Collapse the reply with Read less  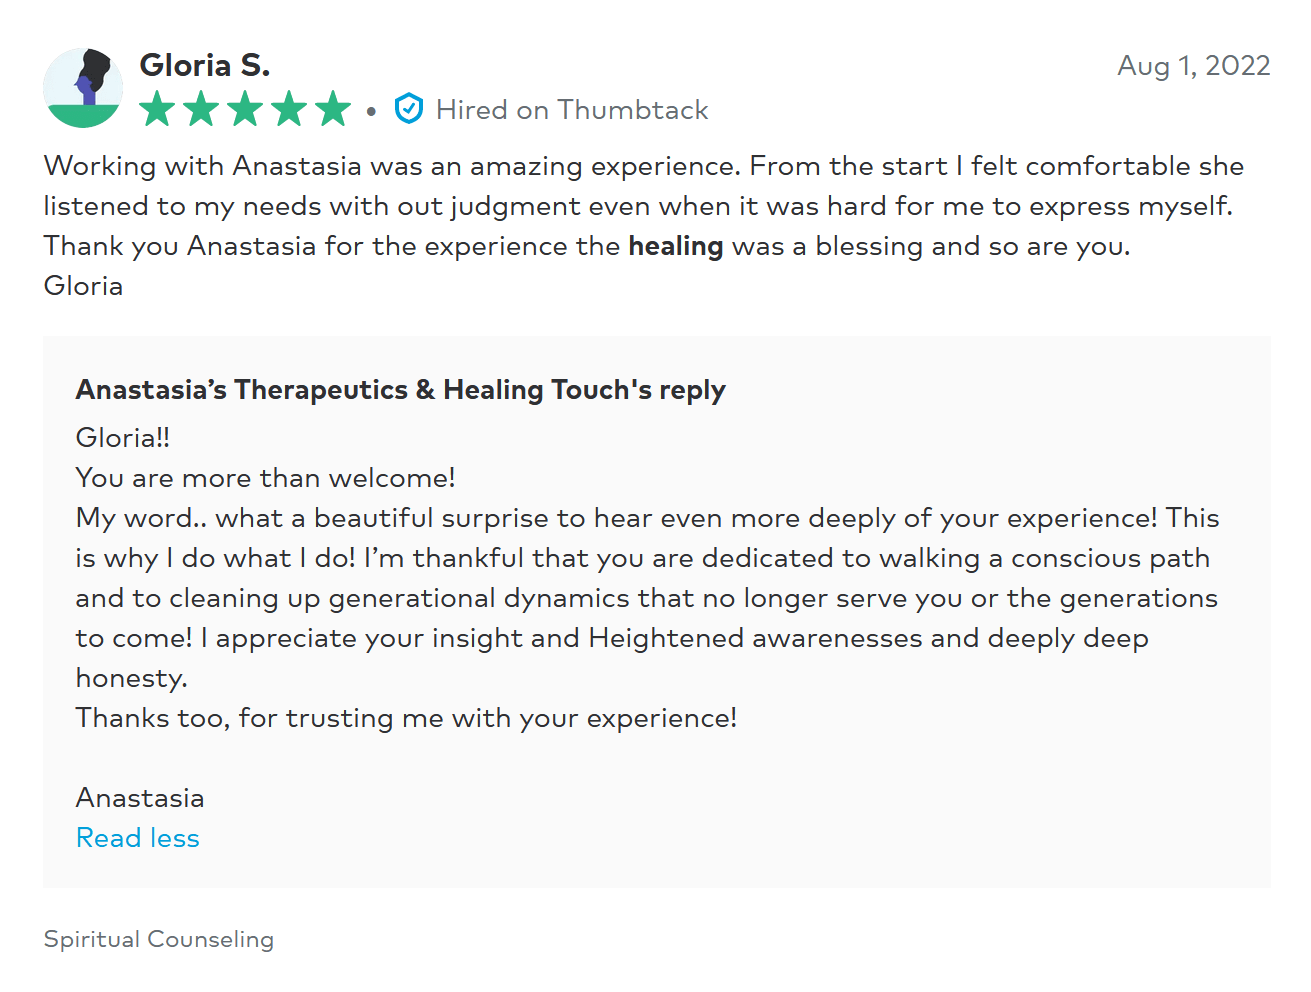138,838
